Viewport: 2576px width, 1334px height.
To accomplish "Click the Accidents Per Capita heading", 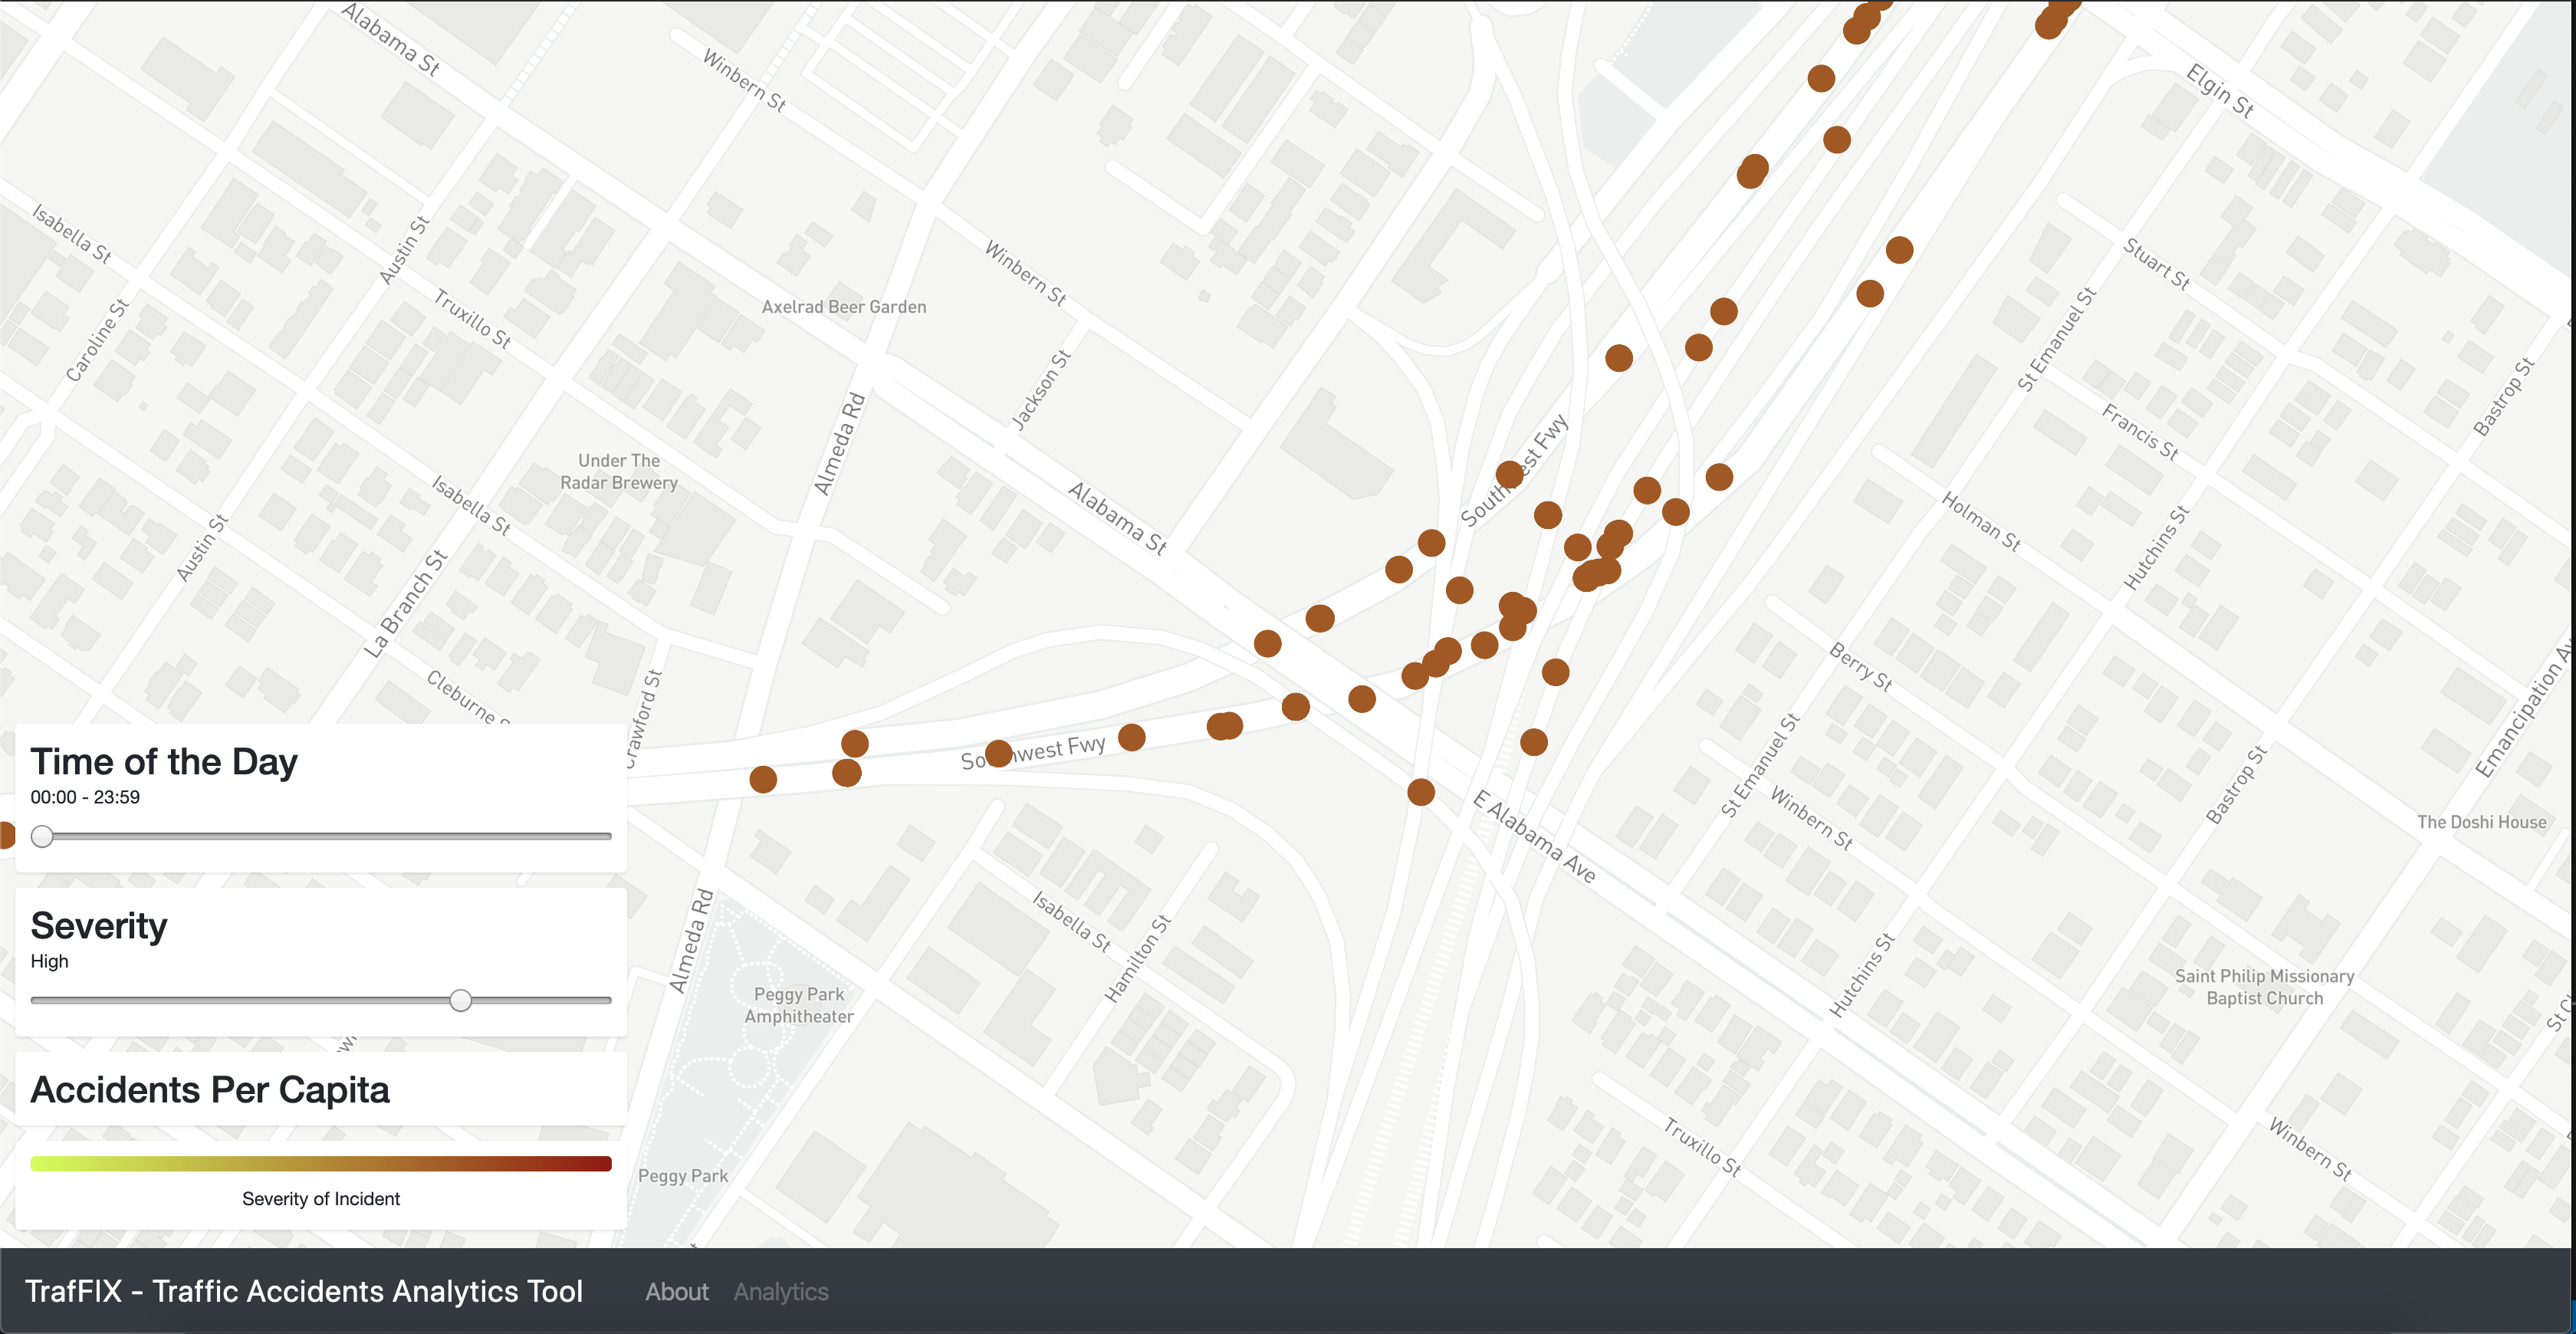I will [x=210, y=1089].
